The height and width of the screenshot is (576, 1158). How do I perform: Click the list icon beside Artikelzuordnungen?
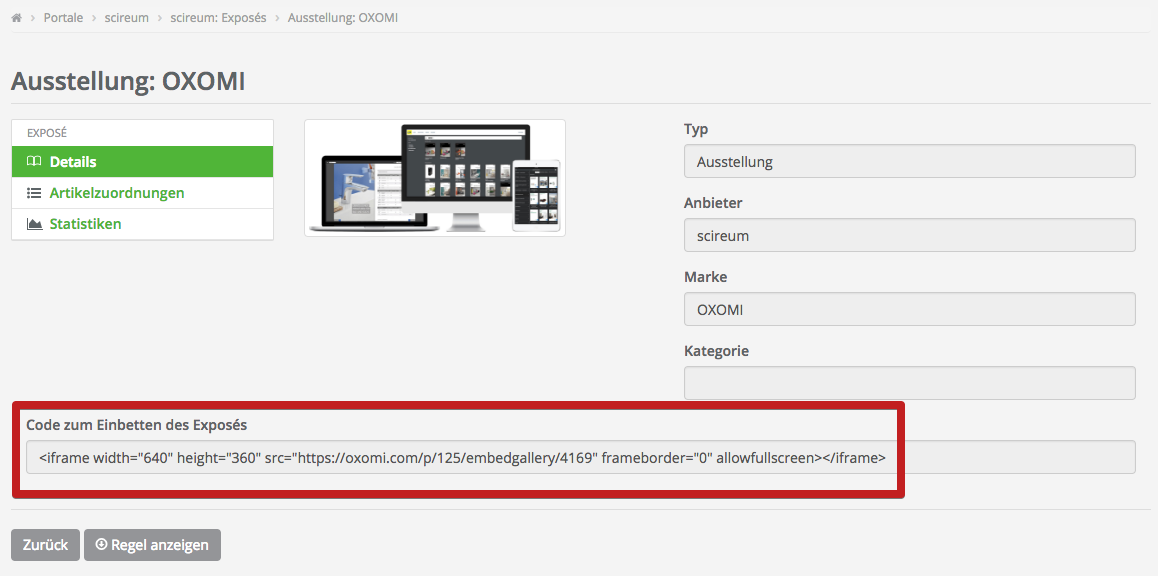(x=34, y=193)
